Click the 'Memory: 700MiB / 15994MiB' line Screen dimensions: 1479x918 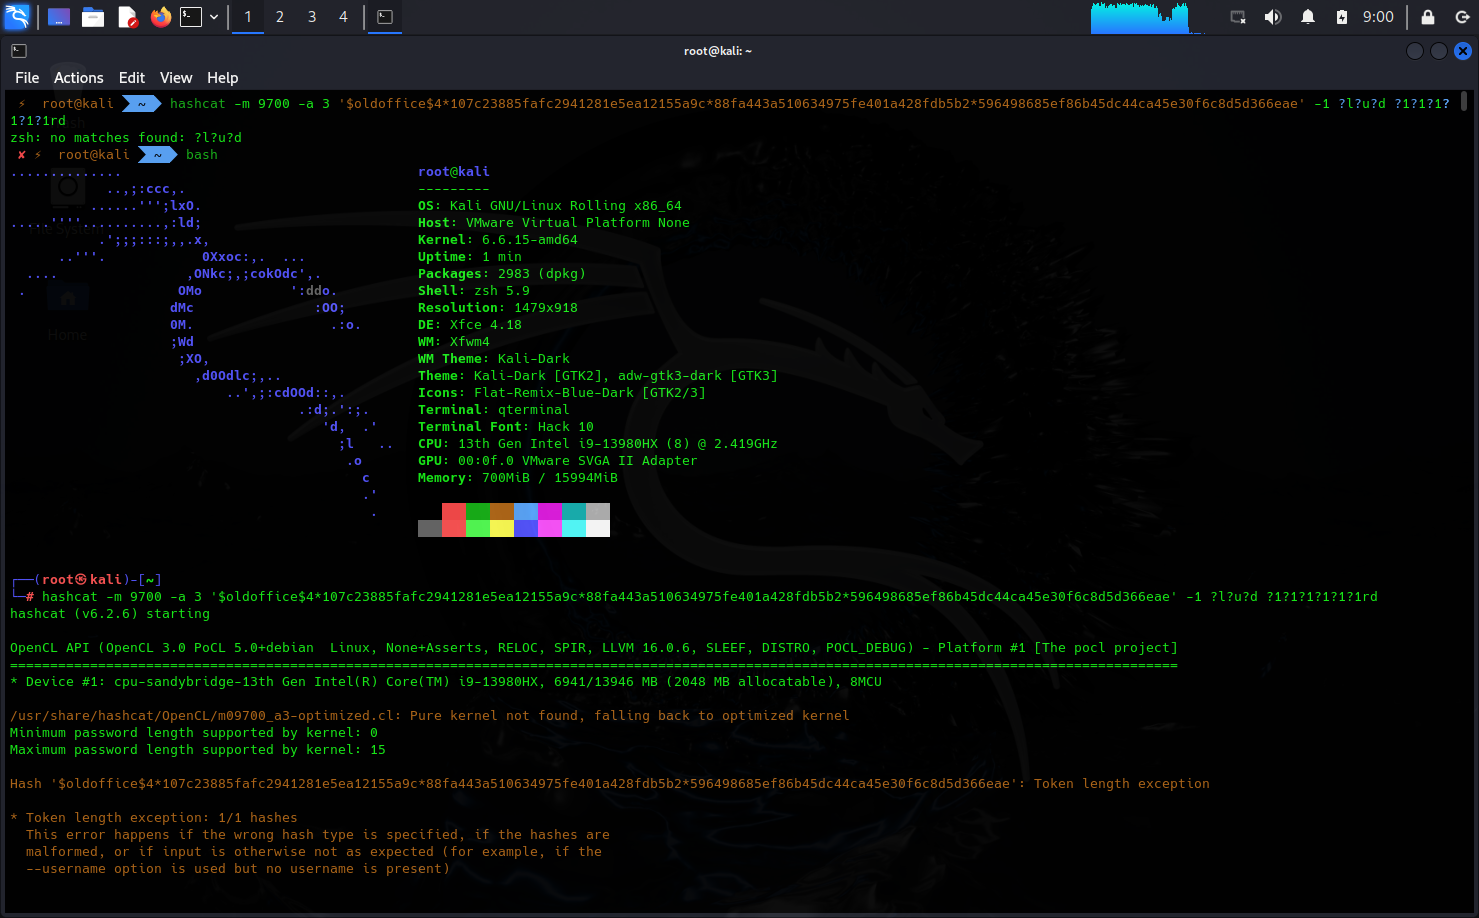coord(518,478)
